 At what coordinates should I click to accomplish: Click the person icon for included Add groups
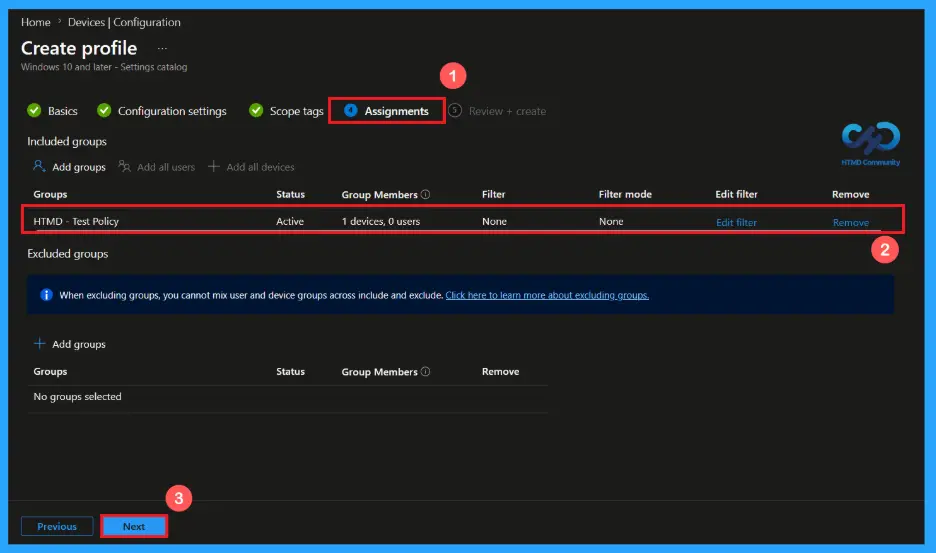[x=39, y=166]
